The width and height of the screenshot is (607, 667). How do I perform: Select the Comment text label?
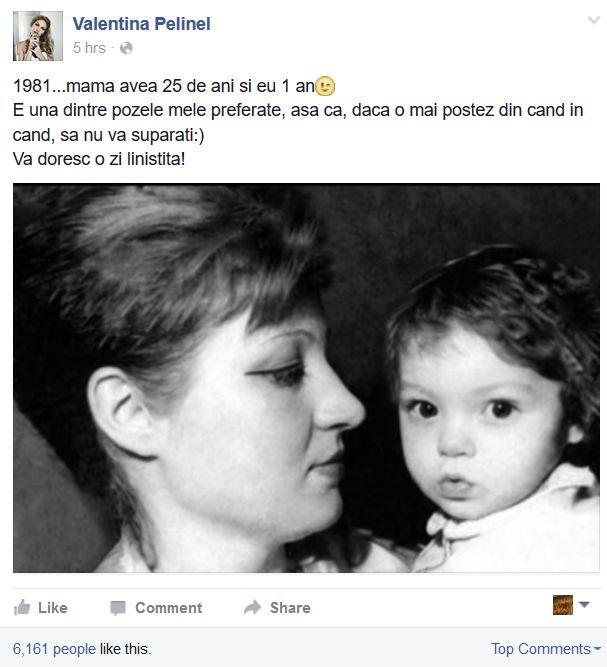point(168,608)
